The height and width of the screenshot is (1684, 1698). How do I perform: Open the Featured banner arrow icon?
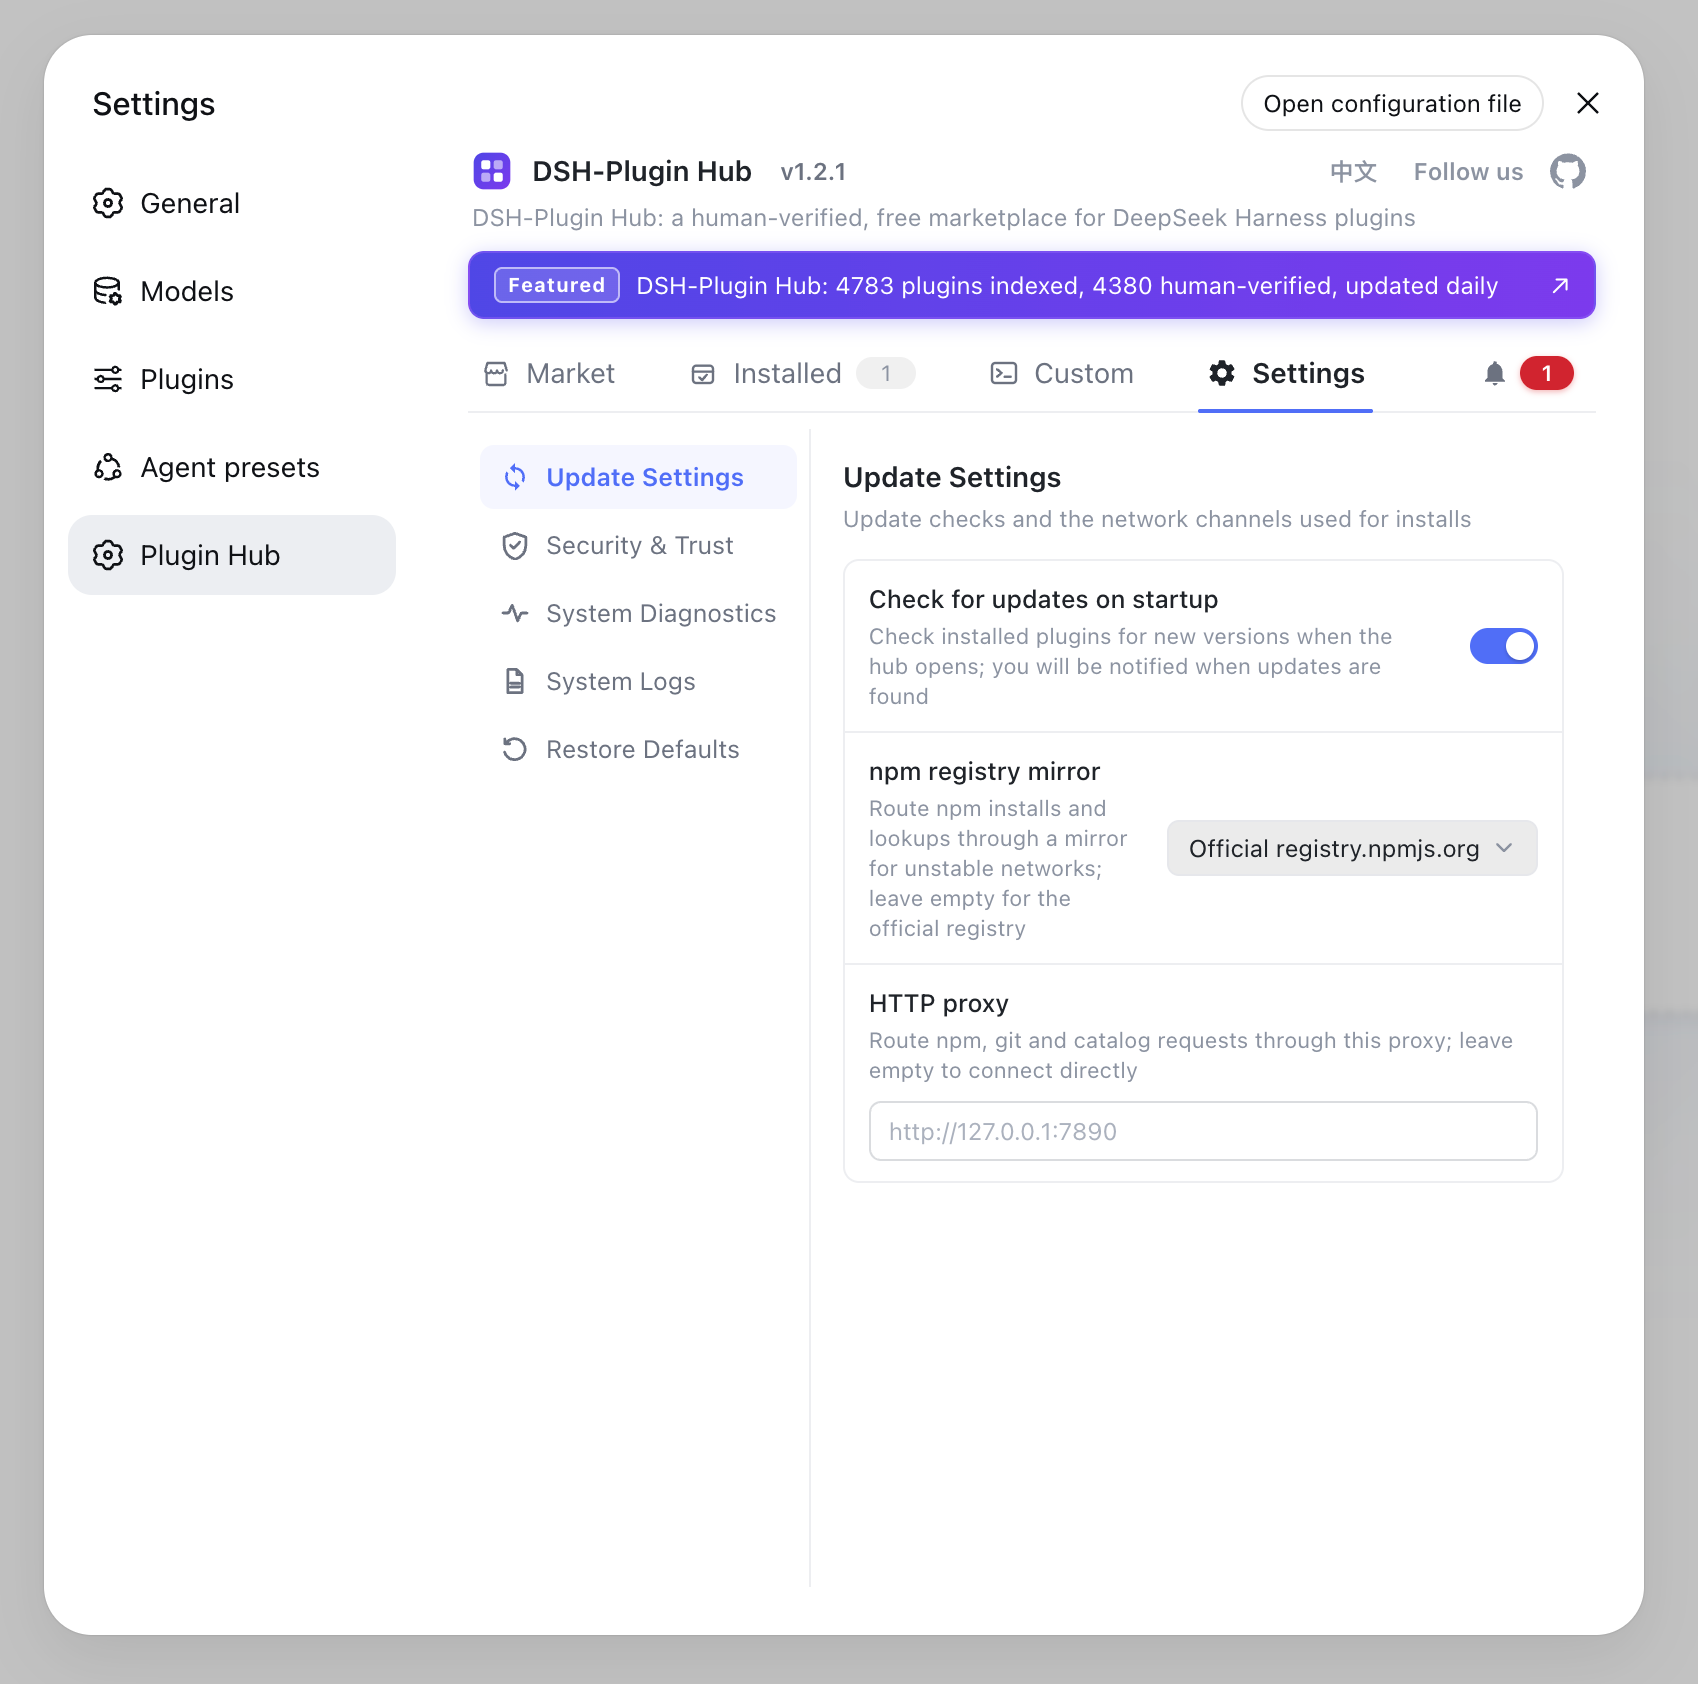click(x=1559, y=286)
